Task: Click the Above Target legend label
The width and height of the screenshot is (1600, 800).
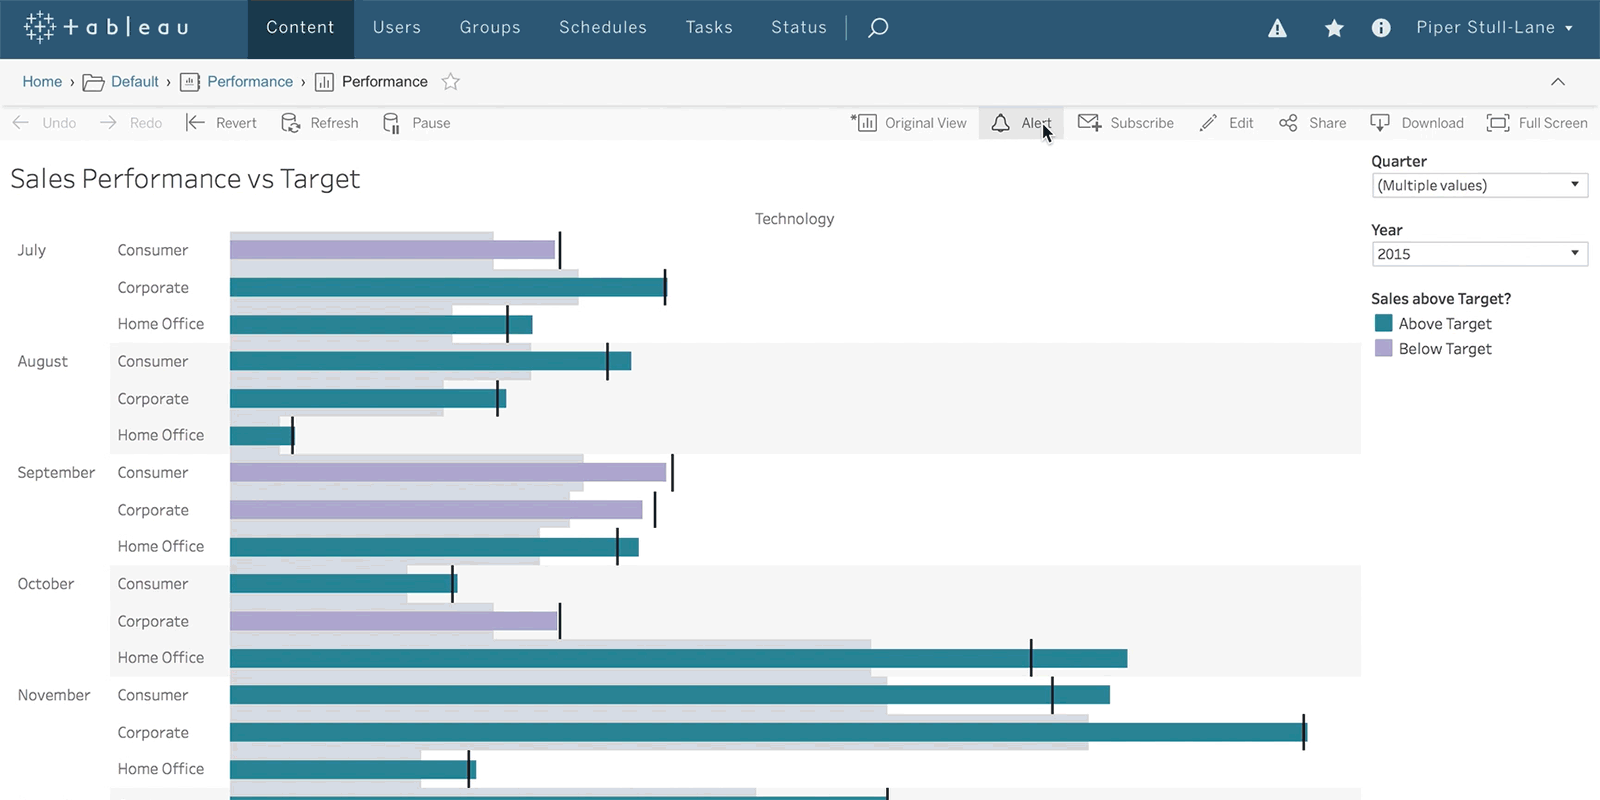Action: click(x=1445, y=324)
